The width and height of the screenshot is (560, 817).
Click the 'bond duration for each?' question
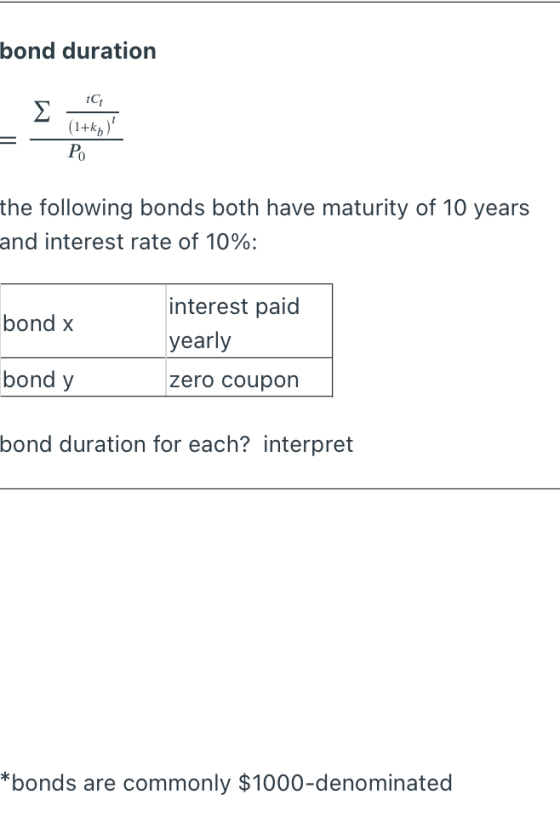click(x=125, y=444)
